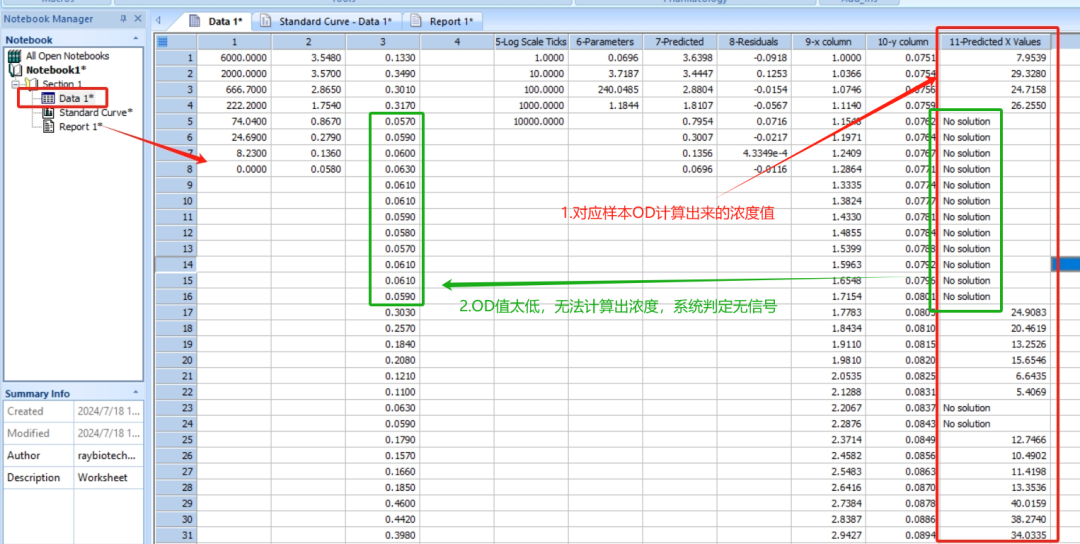Pin the Notebook Manager panel
The width and height of the screenshot is (1080, 544).
click(123, 19)
